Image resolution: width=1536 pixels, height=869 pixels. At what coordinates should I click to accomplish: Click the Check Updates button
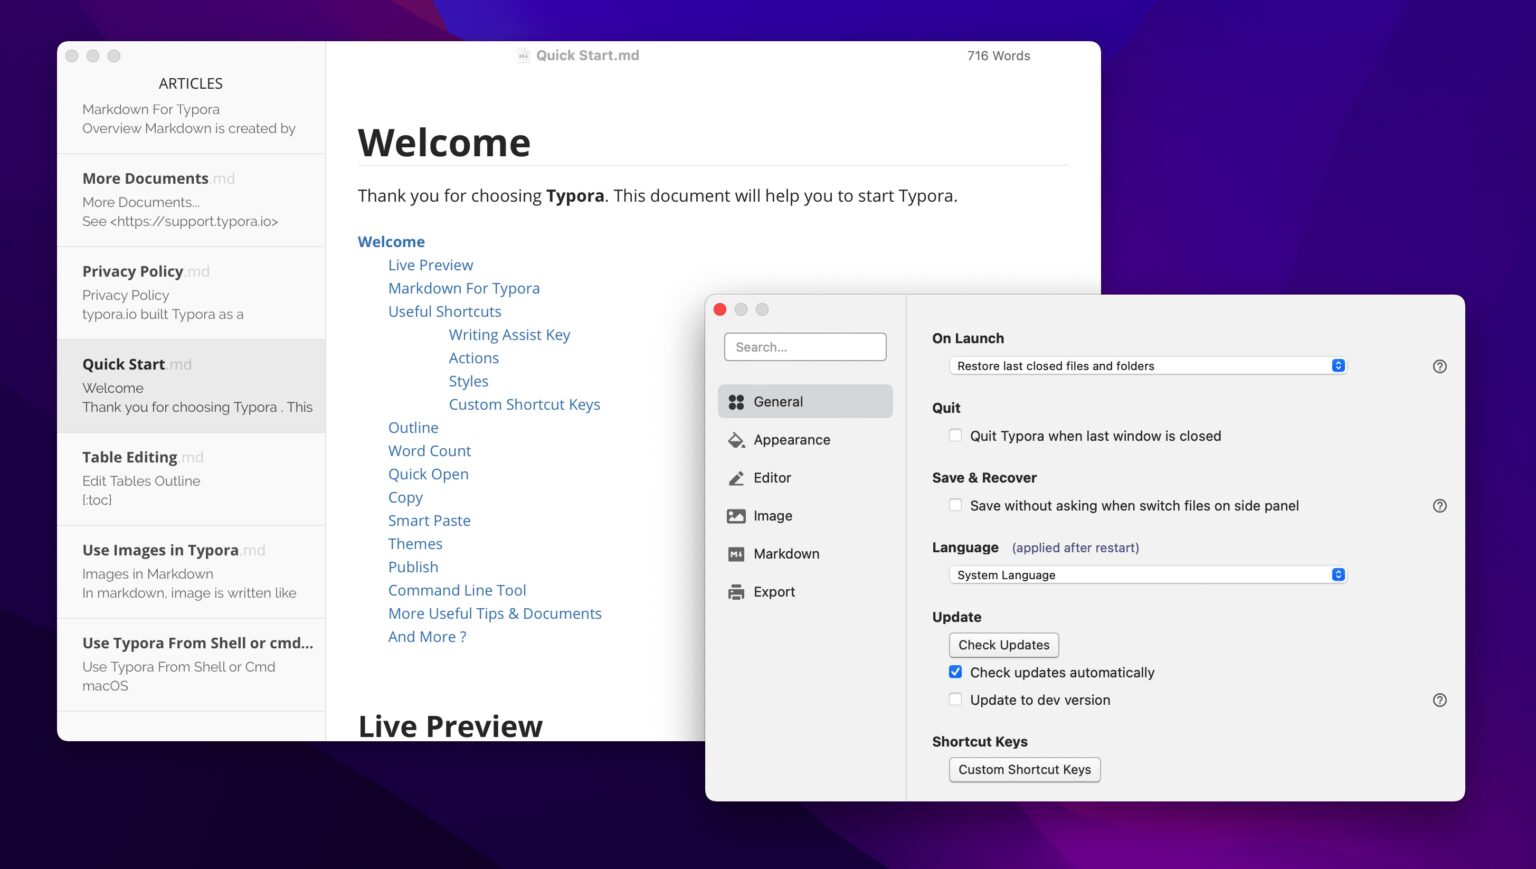click(x=1003, y=644)
